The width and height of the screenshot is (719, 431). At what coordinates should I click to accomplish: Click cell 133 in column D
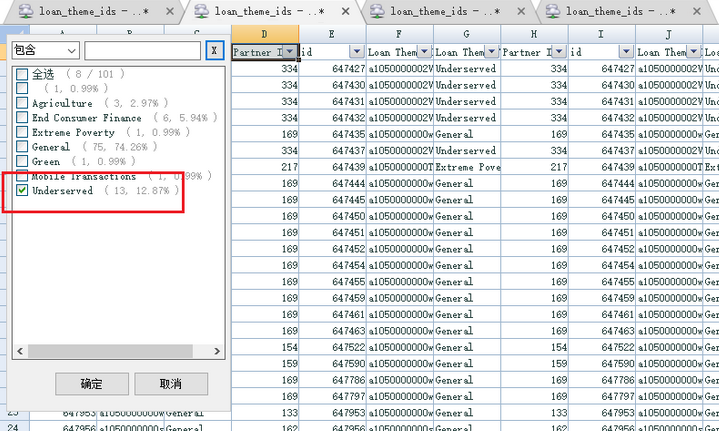[265, 413]
